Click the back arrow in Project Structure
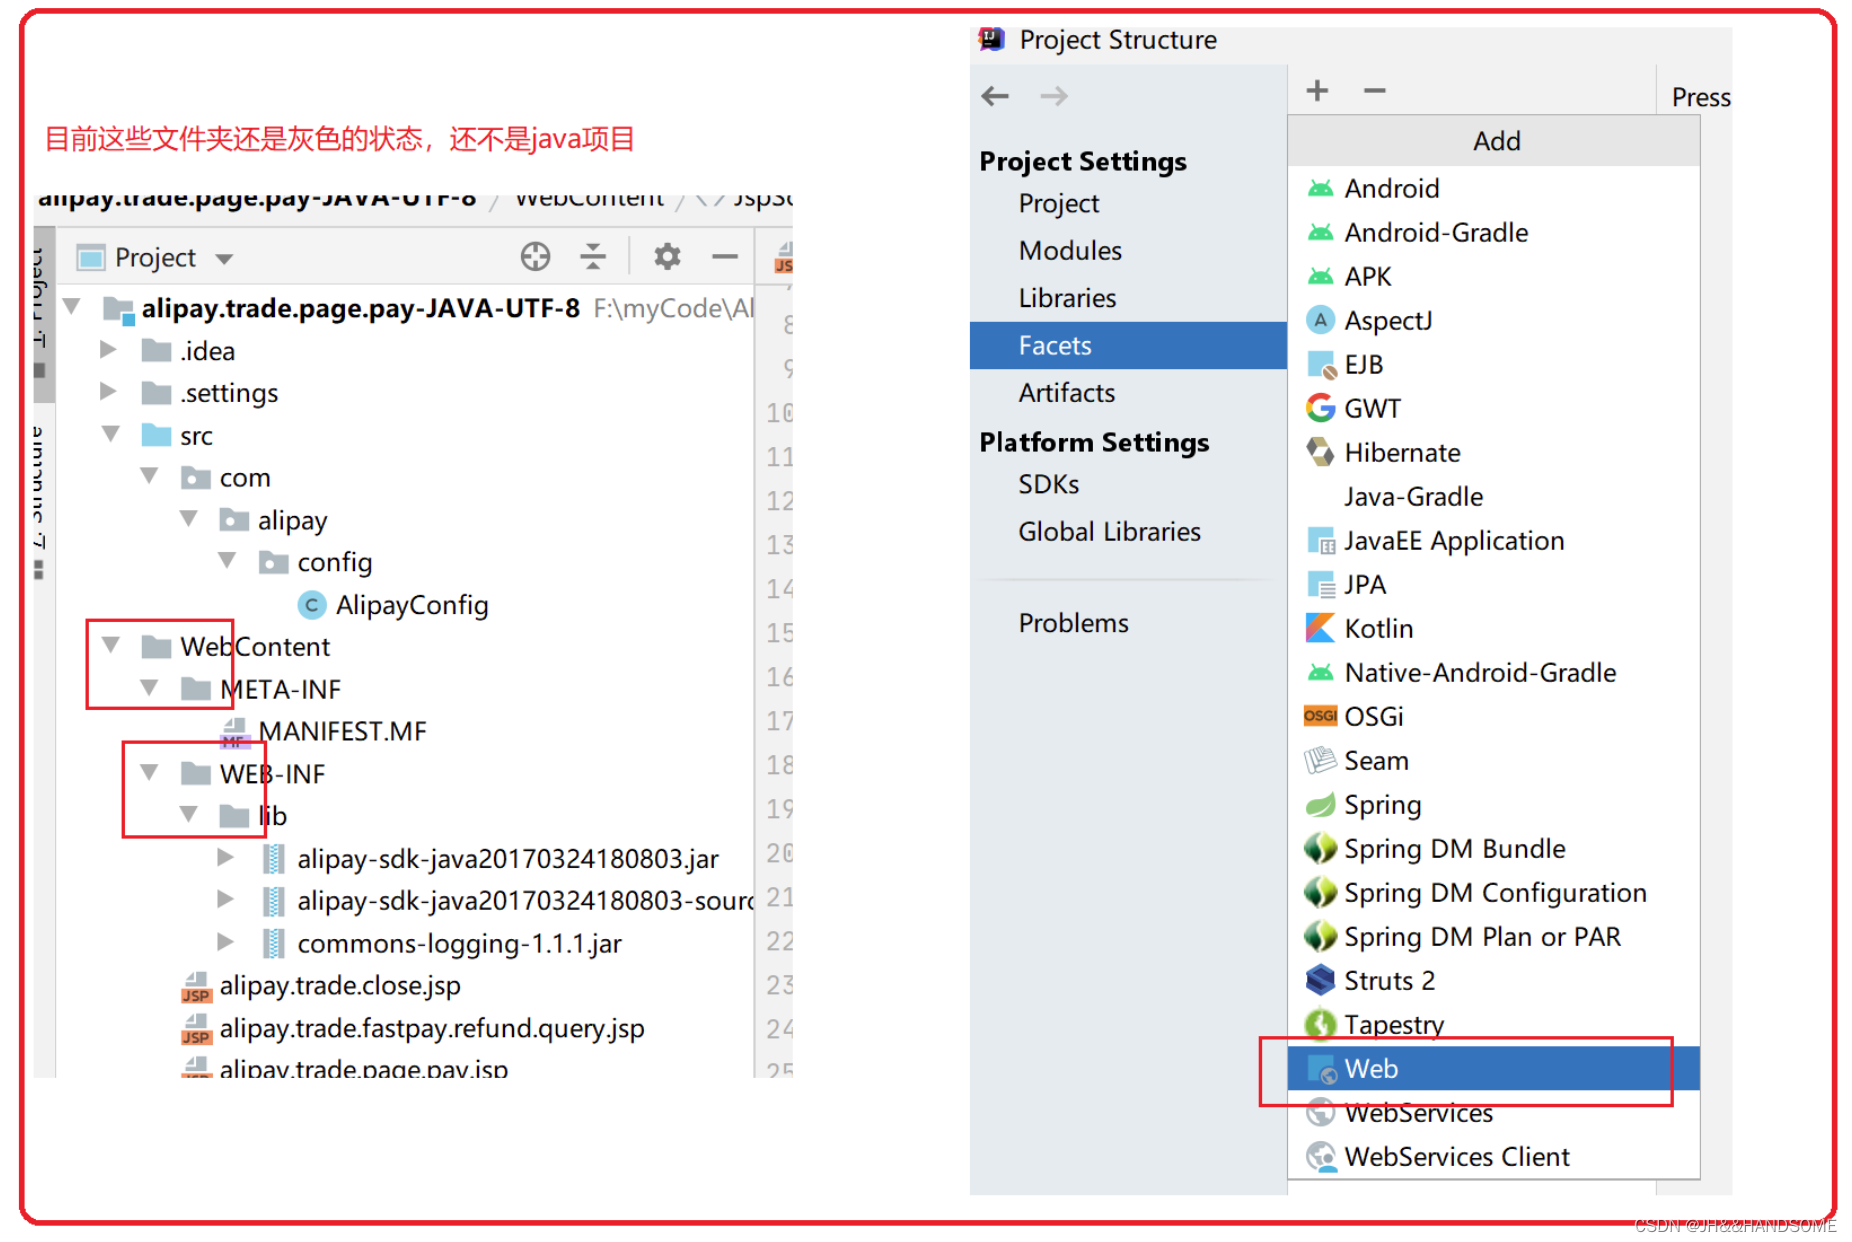 point(995,96)
